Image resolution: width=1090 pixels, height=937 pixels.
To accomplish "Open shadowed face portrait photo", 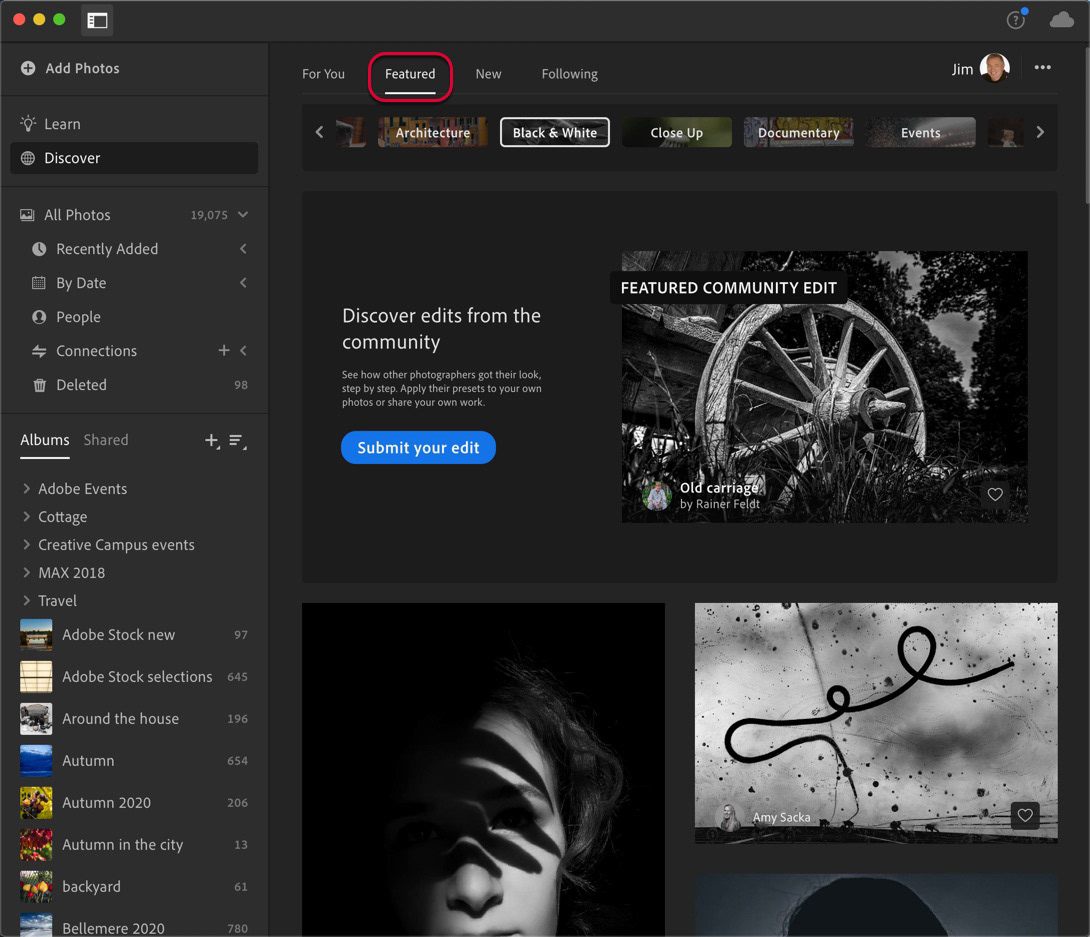I will pos(483,769).
